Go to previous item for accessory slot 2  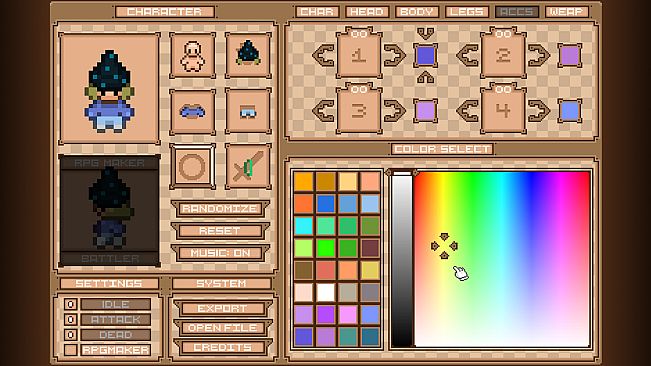click(467, 56)
